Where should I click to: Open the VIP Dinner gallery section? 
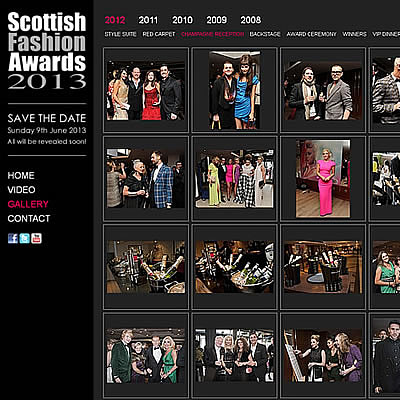[386, 34]
